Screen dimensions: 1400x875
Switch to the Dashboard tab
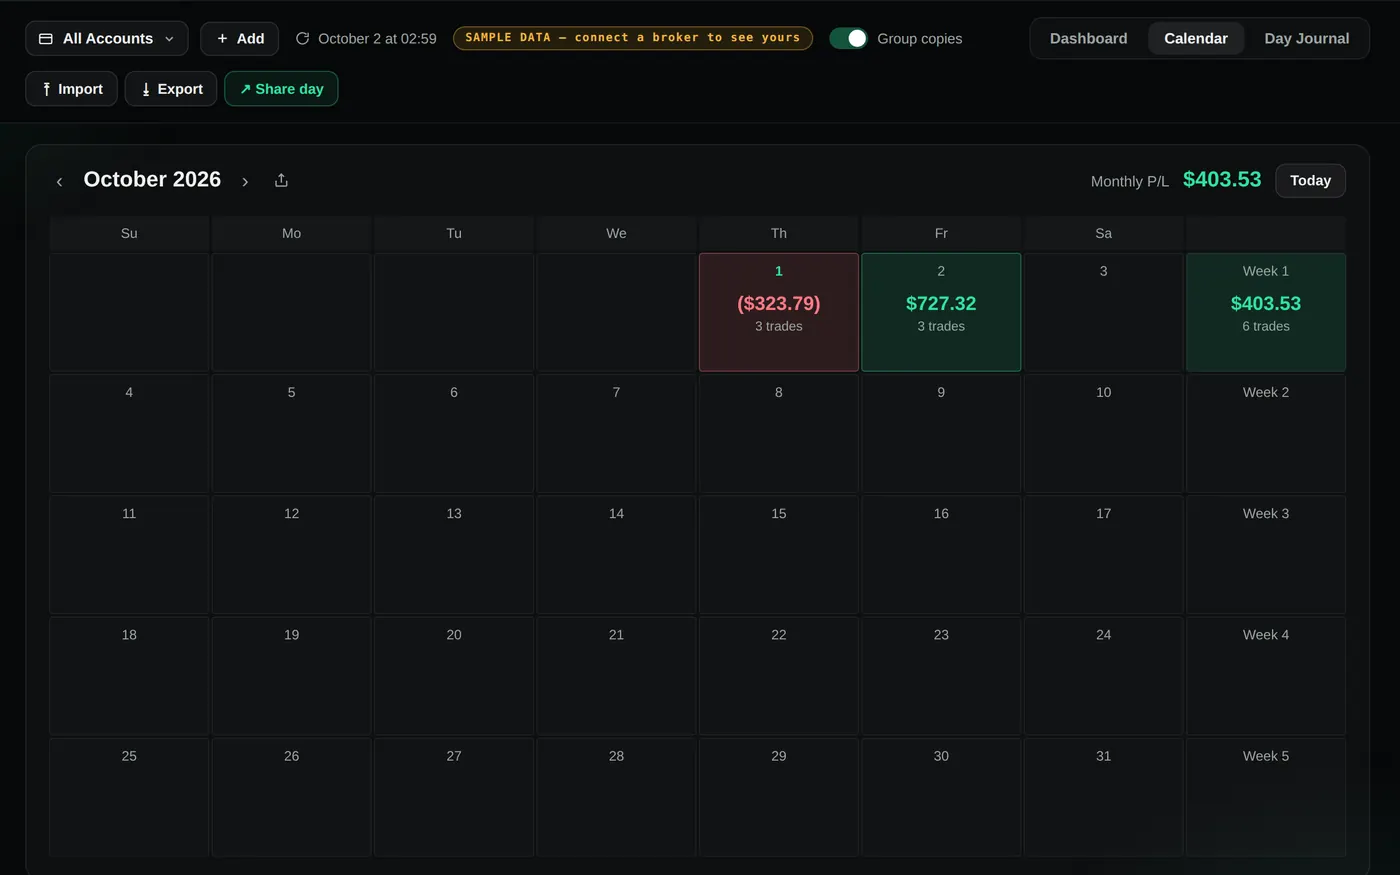click(1088, 38)
